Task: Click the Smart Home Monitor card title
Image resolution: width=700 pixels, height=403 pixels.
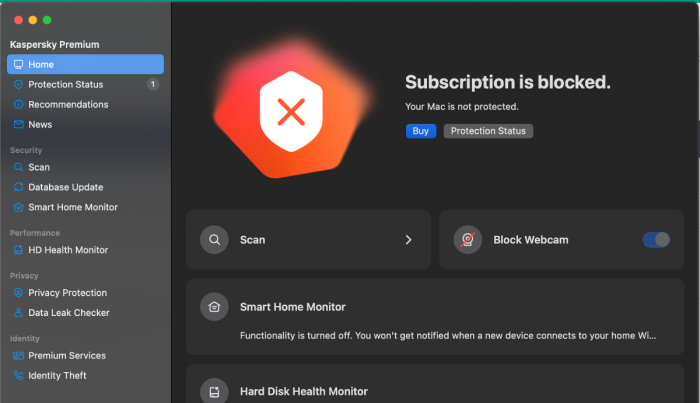Action: coord(292,307)
